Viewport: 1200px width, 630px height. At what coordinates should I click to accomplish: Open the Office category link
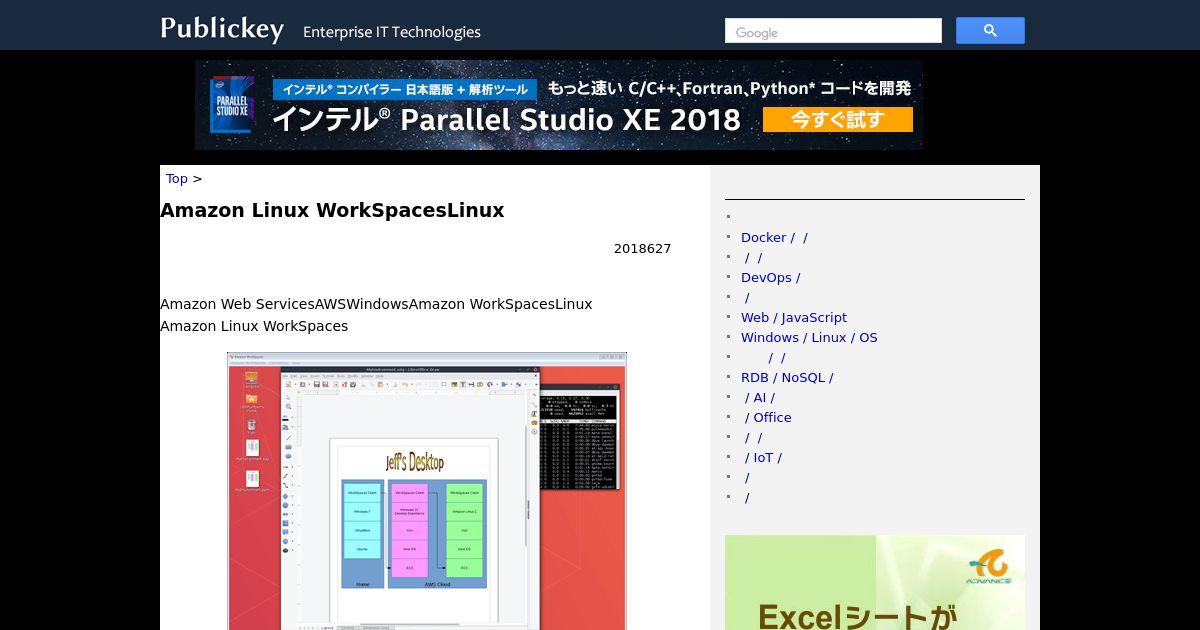click(768, 417)
